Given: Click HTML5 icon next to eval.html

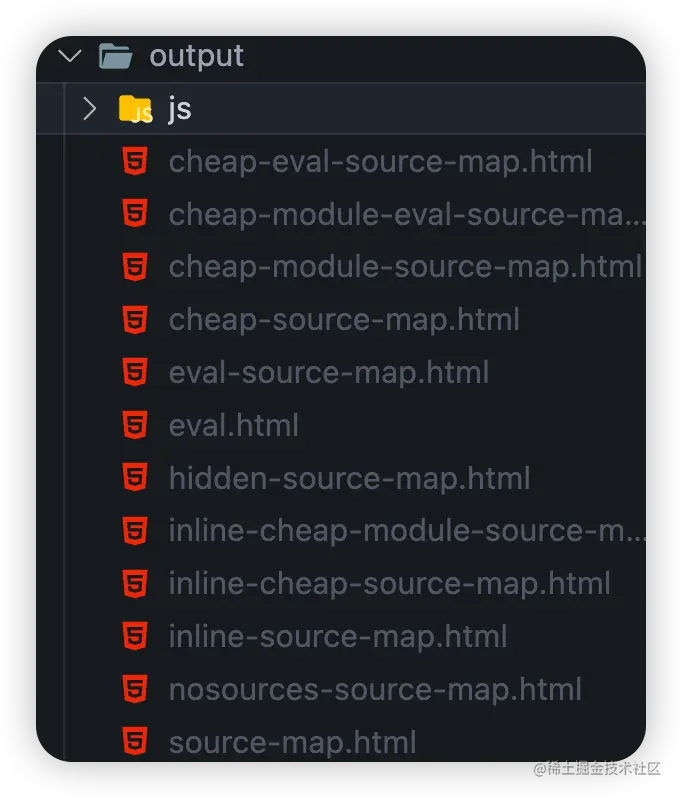Looking at the screenshot, I should pos(135,425).
